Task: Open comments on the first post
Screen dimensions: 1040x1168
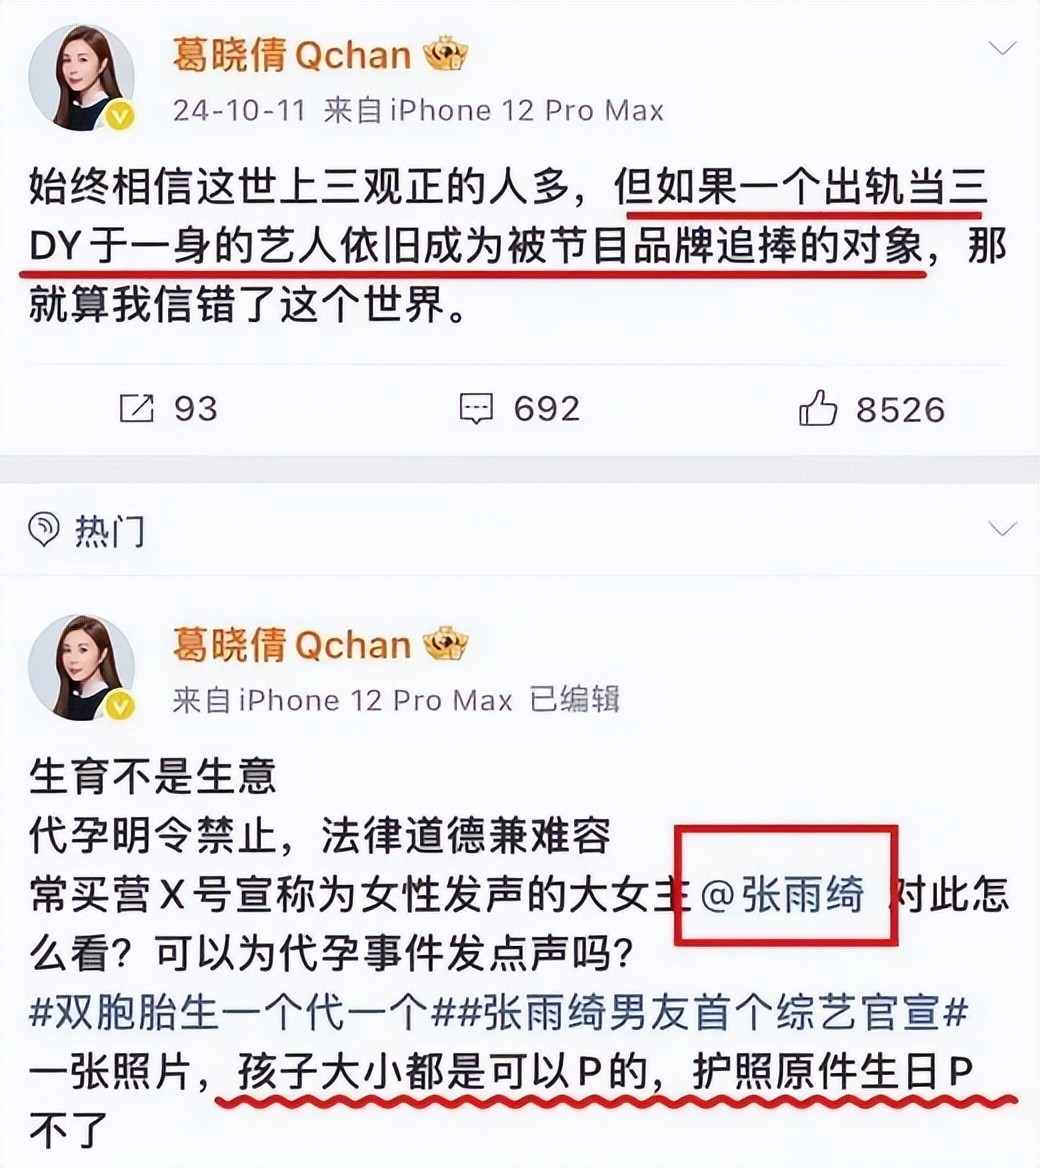Action: pos(475,409)
